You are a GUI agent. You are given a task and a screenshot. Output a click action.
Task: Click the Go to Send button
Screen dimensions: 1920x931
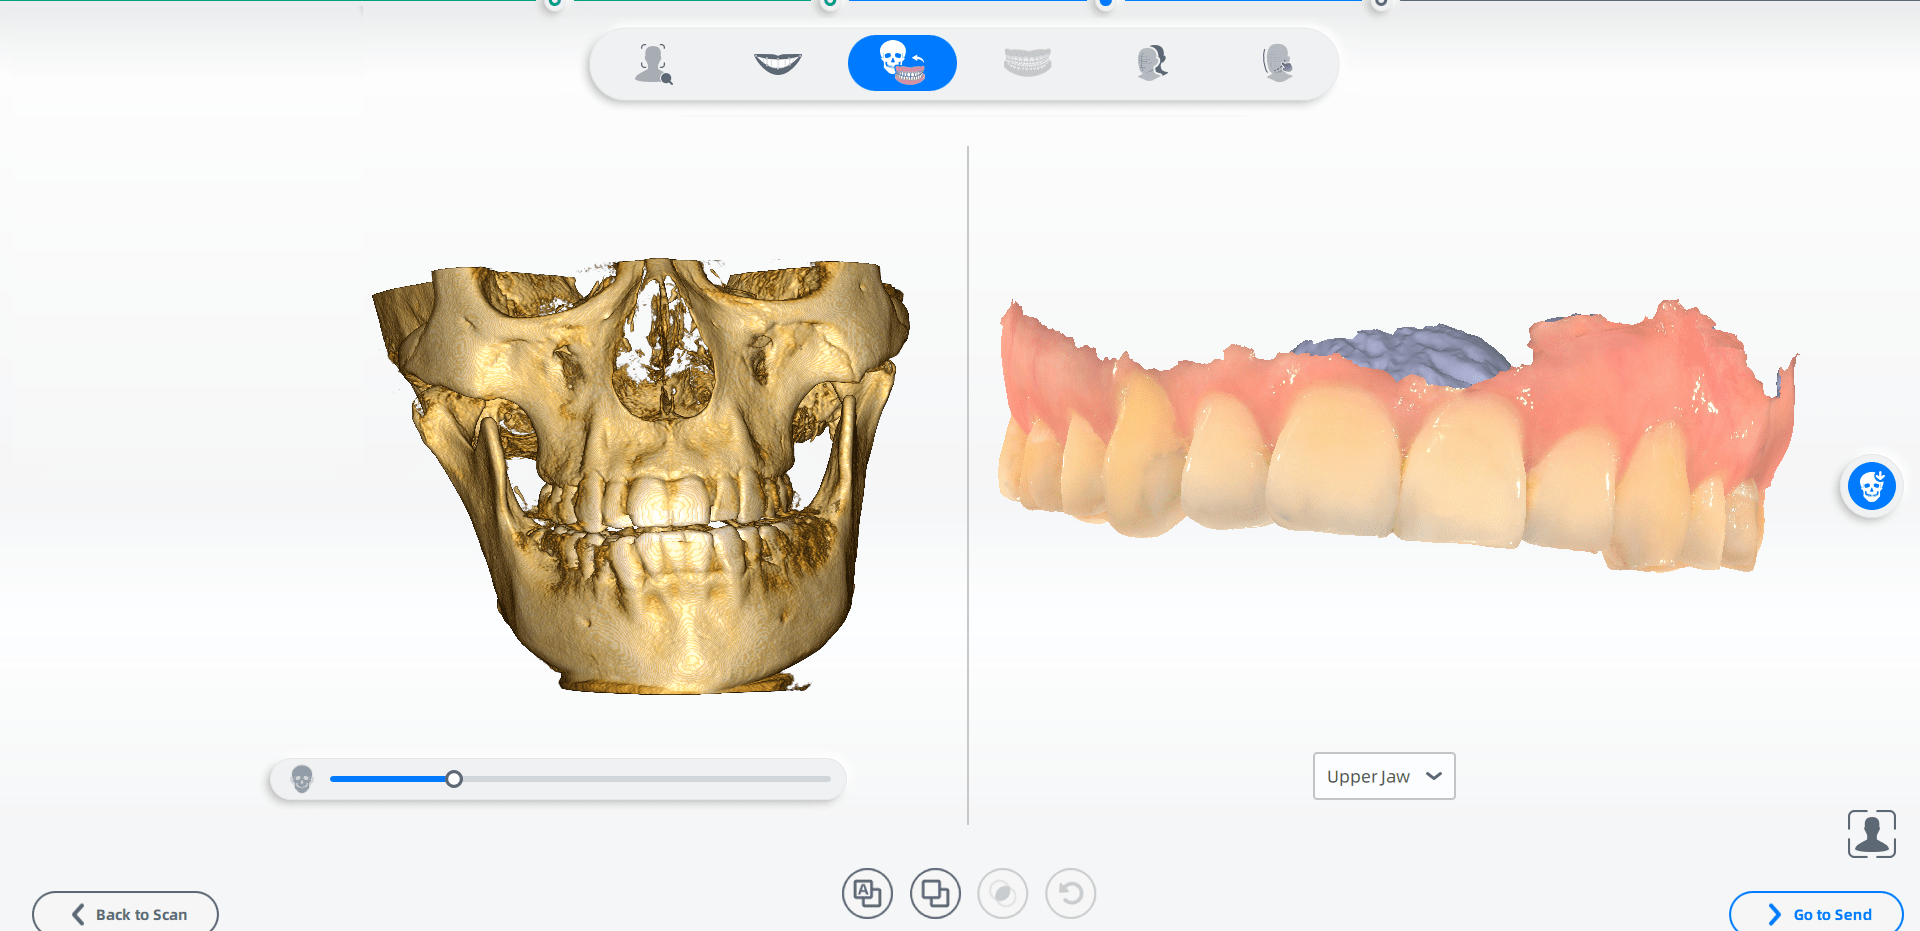click(1816, 913)
